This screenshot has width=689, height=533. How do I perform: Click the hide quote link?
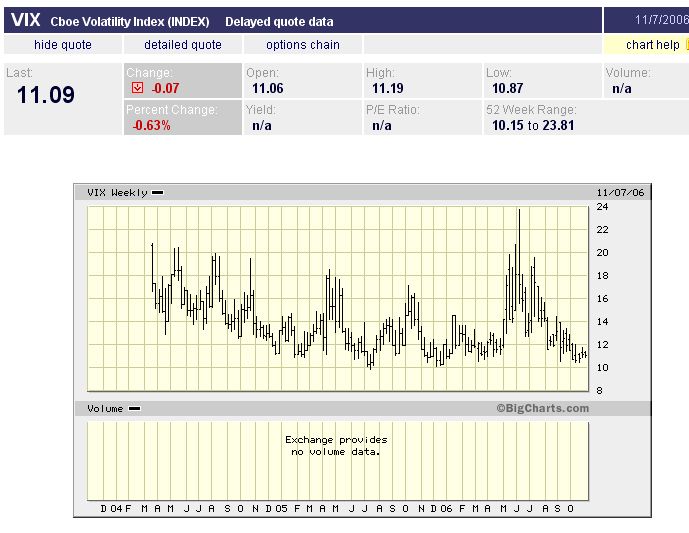tap(63, 45)
